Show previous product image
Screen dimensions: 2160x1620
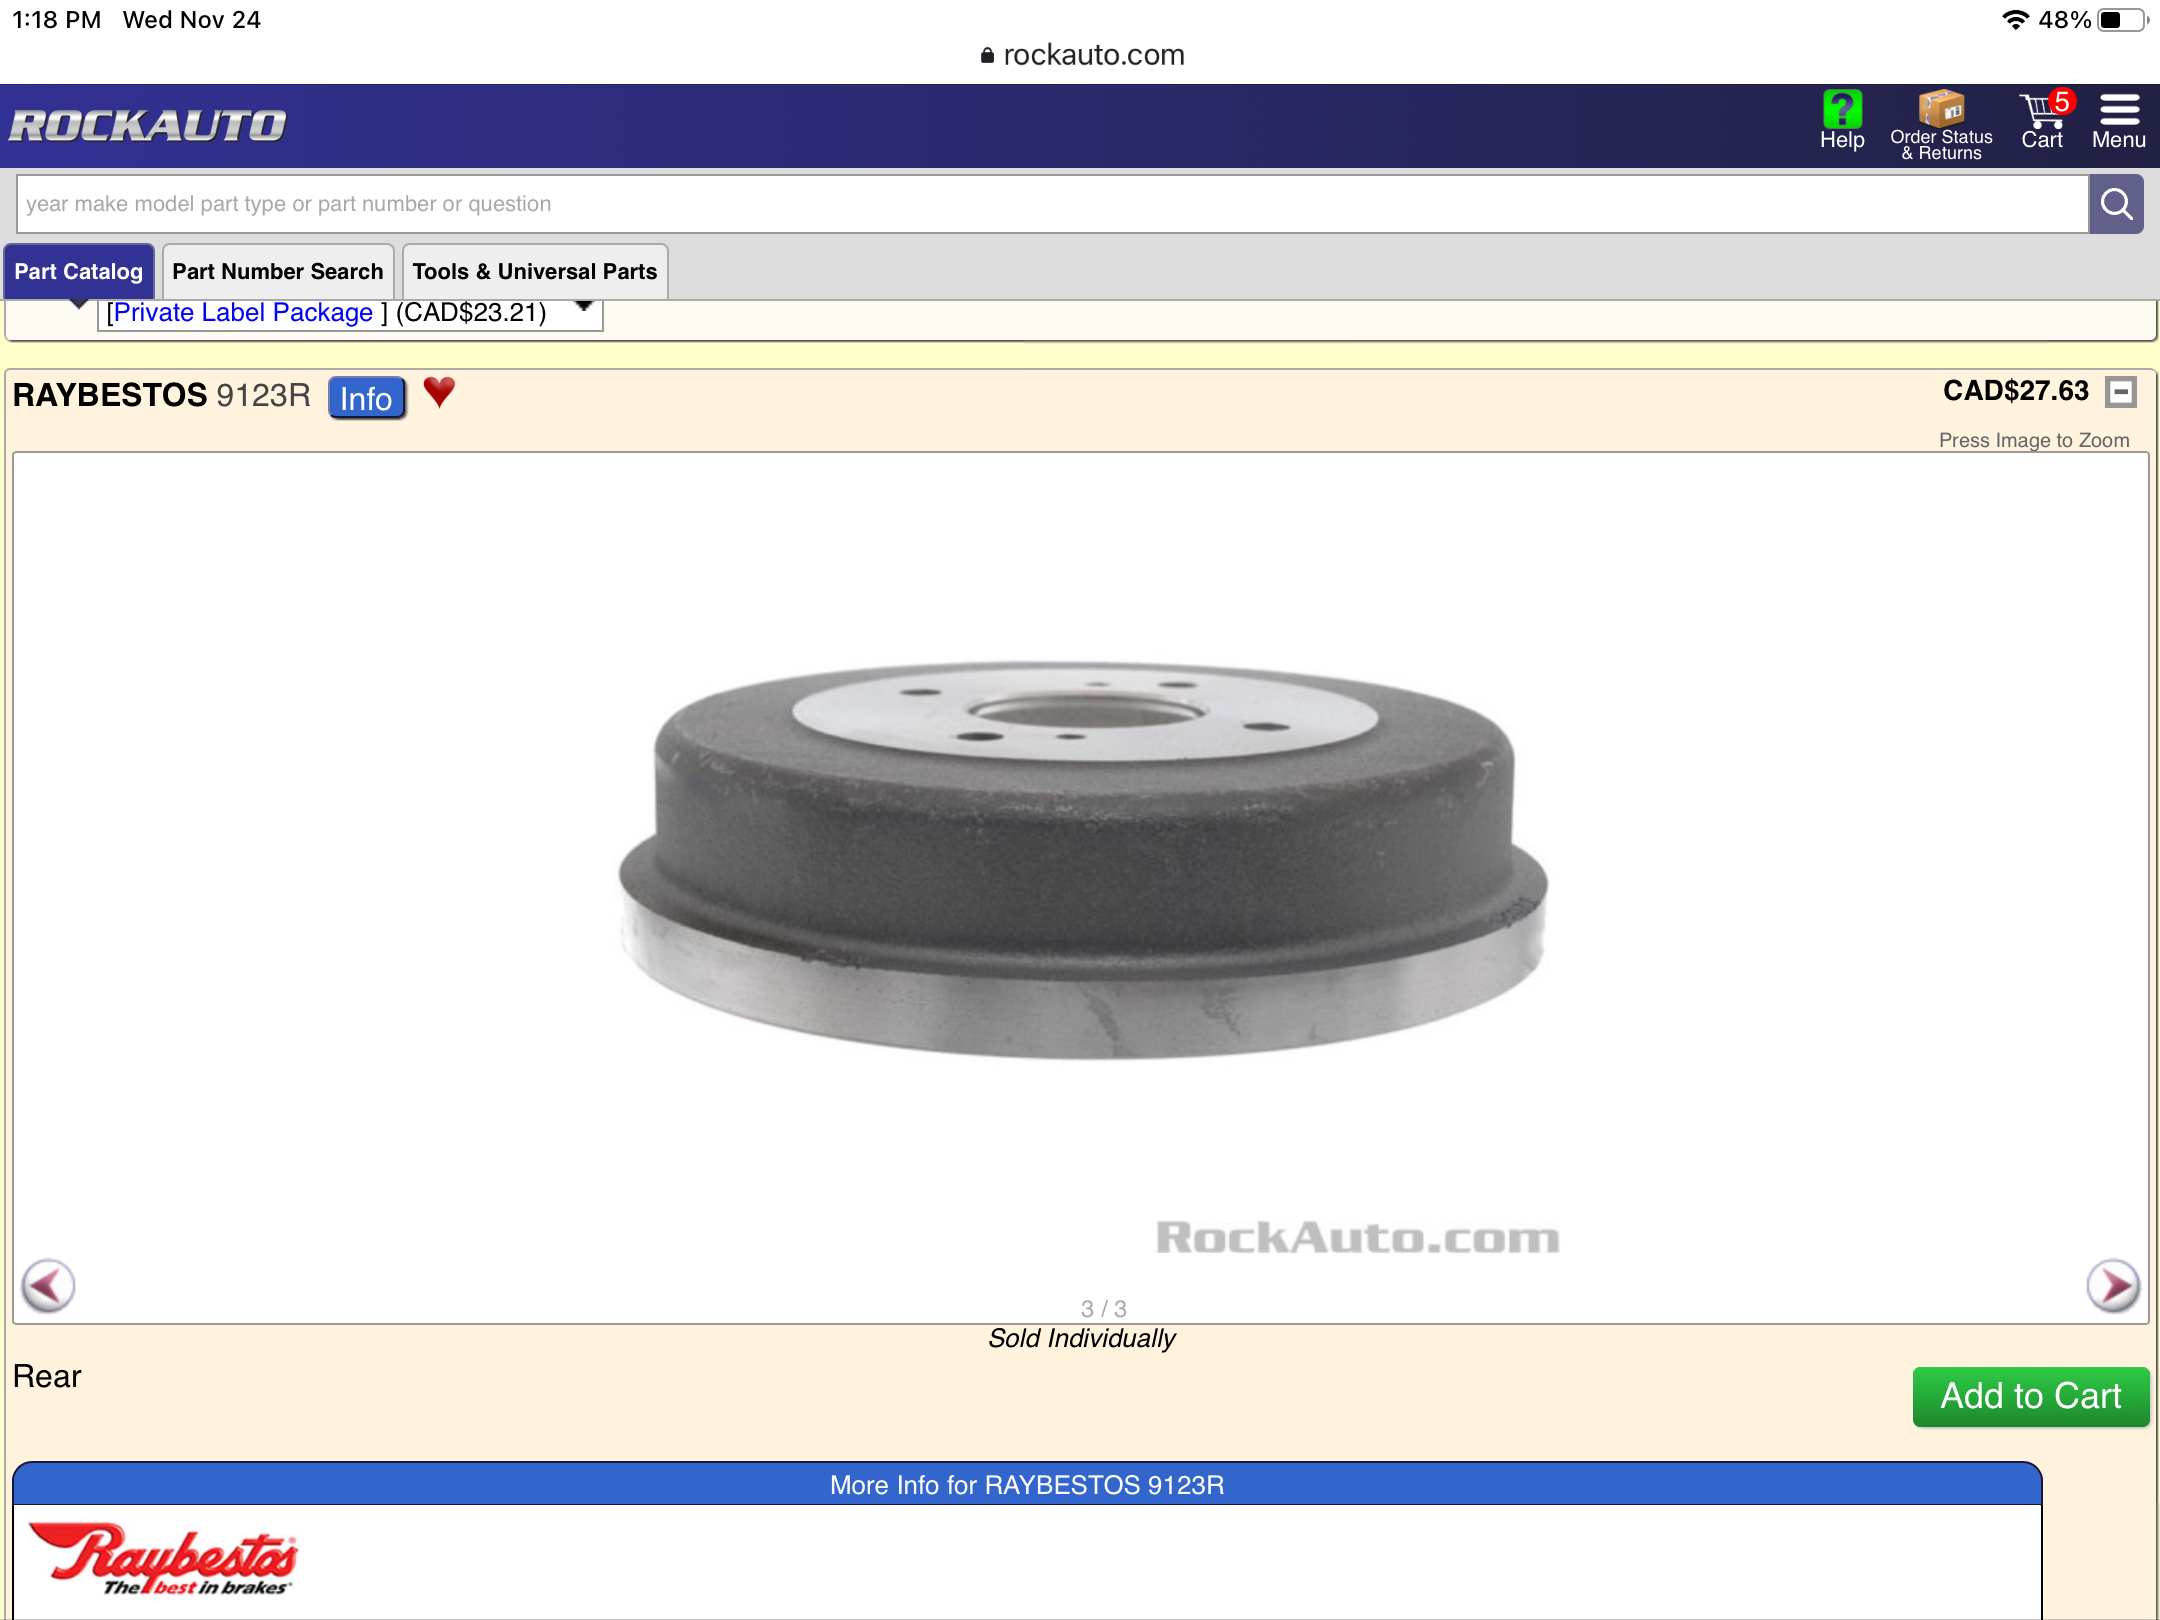tap(48, 1285)
